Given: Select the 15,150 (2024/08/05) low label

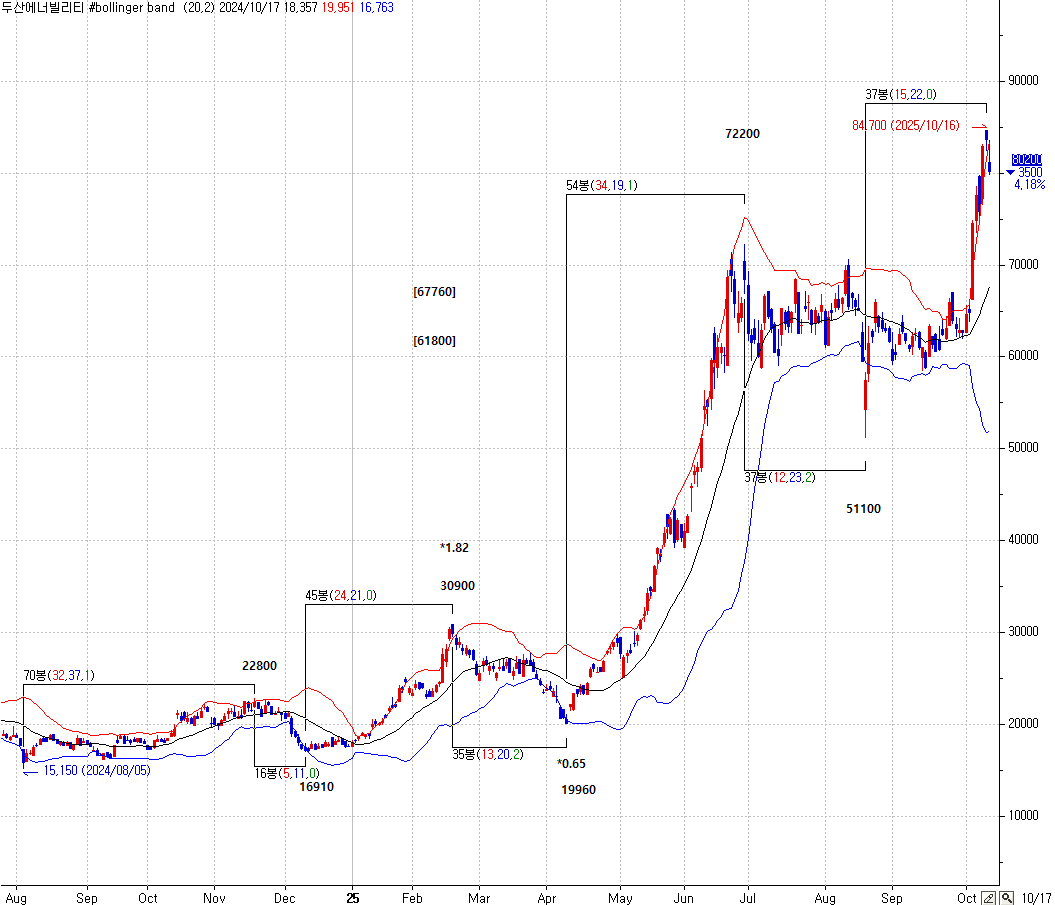Looking at the screenshot, I should tap(96, 771).
